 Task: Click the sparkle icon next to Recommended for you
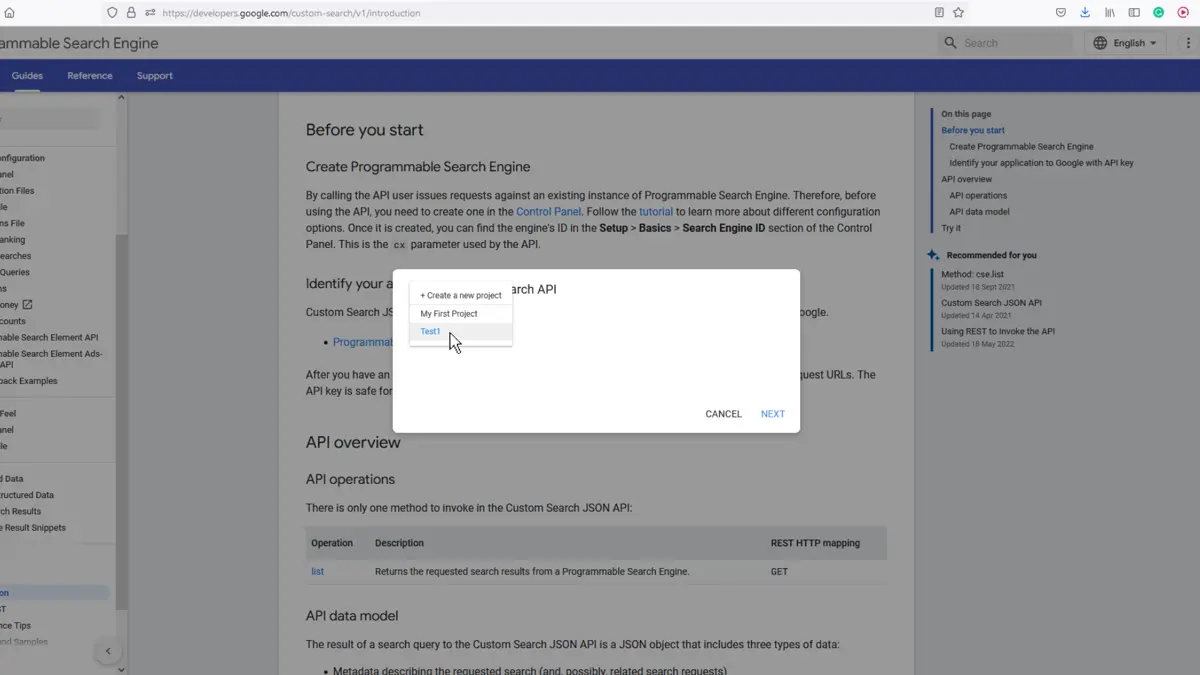pos(933,255)
